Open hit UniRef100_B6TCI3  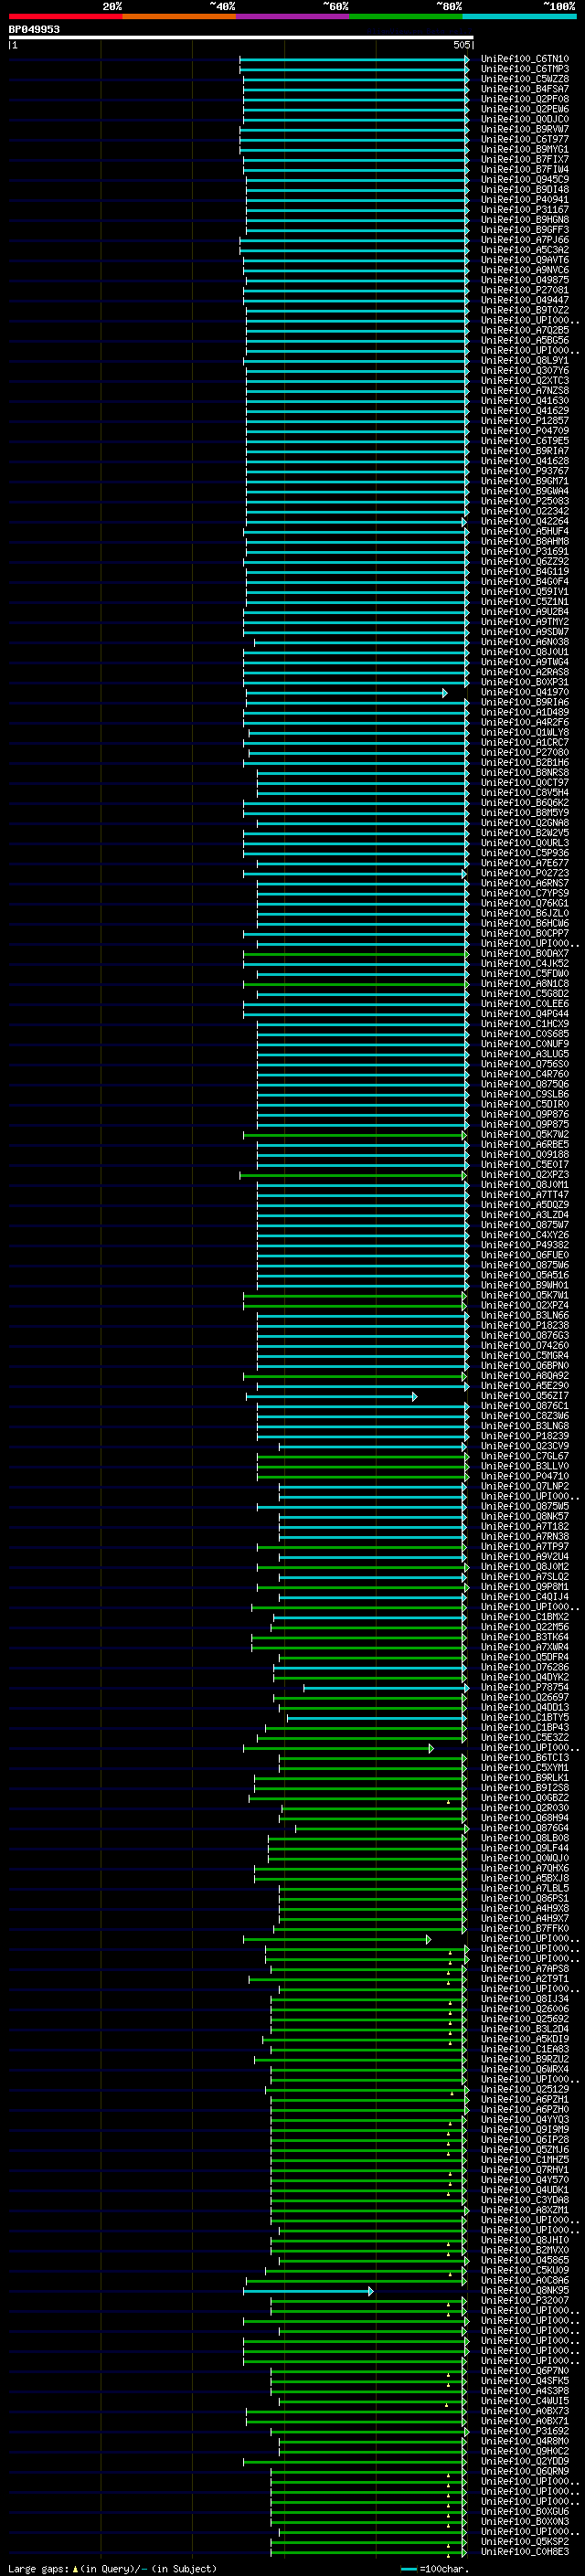[x=524, y=1757]
